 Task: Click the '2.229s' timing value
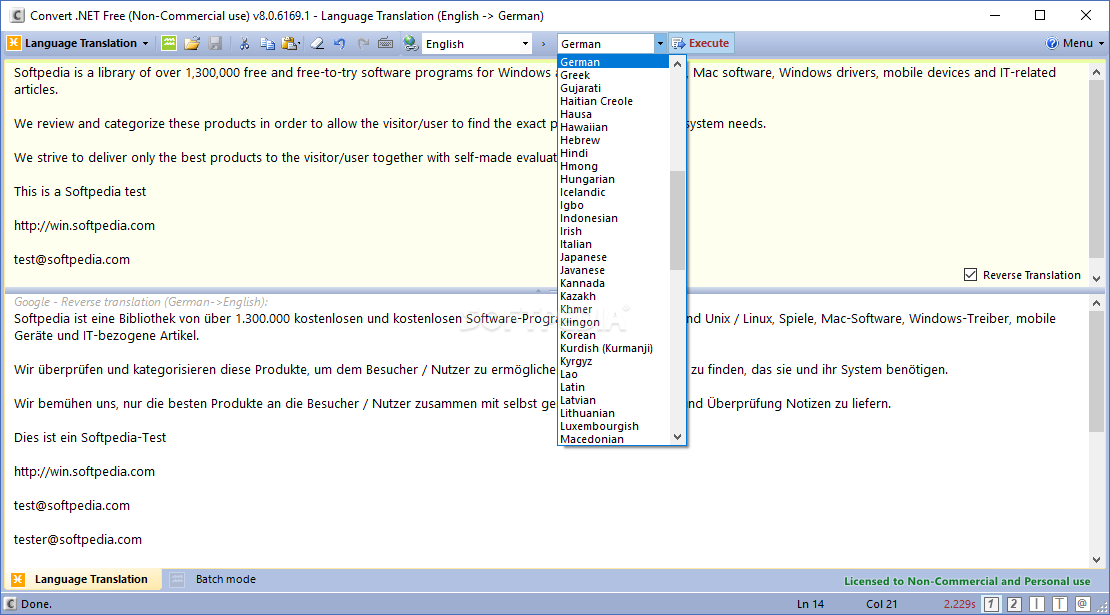(959, 604)
